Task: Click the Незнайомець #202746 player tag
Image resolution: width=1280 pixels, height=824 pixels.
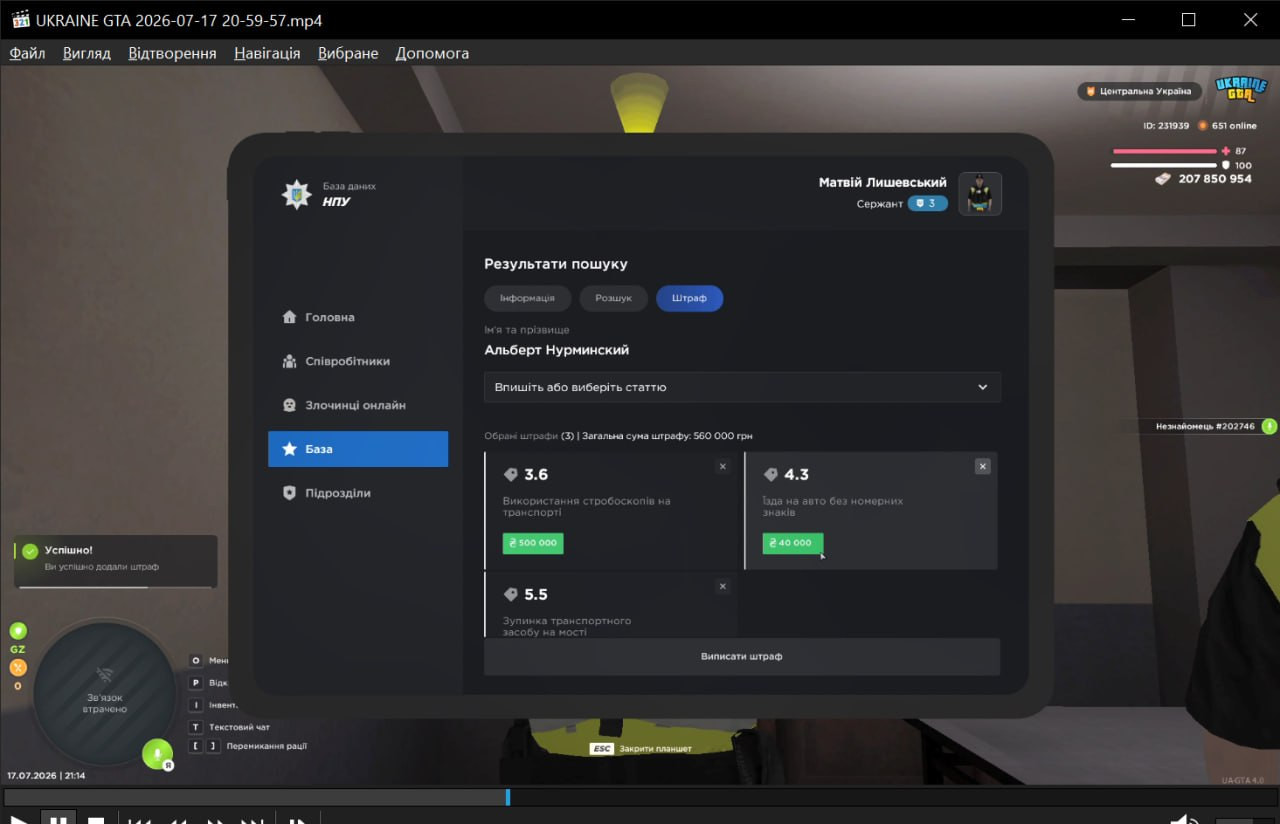Action: (1205, 426)
